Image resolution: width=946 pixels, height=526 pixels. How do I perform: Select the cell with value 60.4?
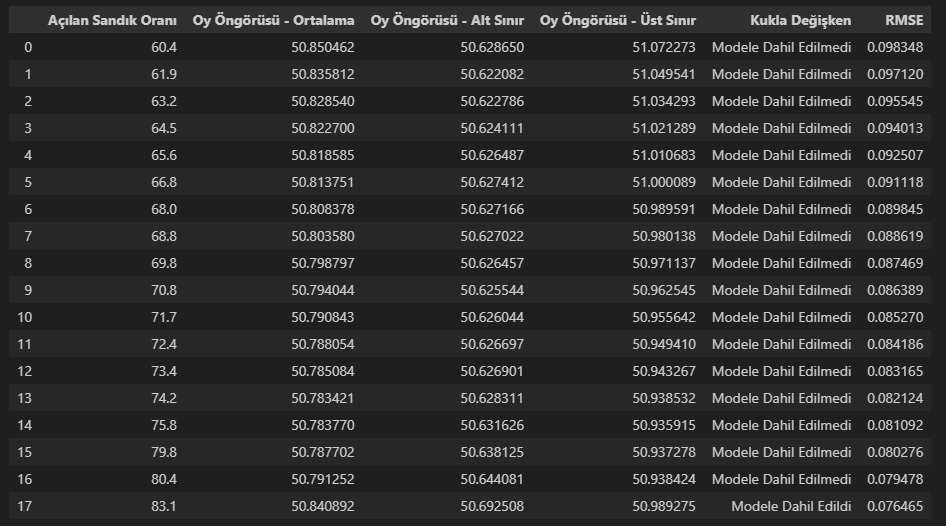coord(160,47)
